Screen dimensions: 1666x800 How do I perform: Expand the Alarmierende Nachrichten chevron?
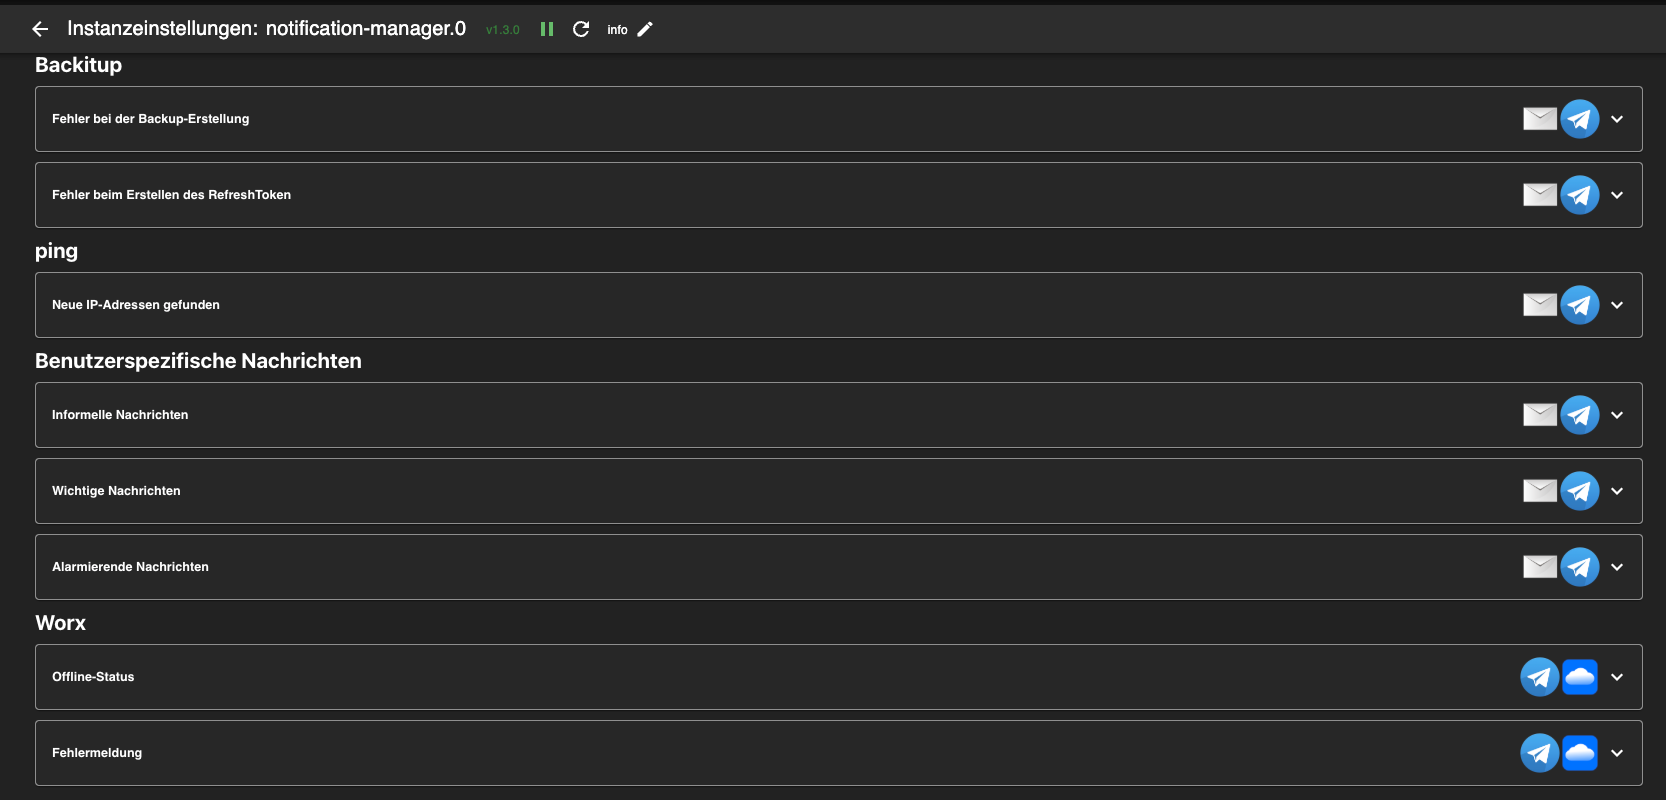[1617, 567]
